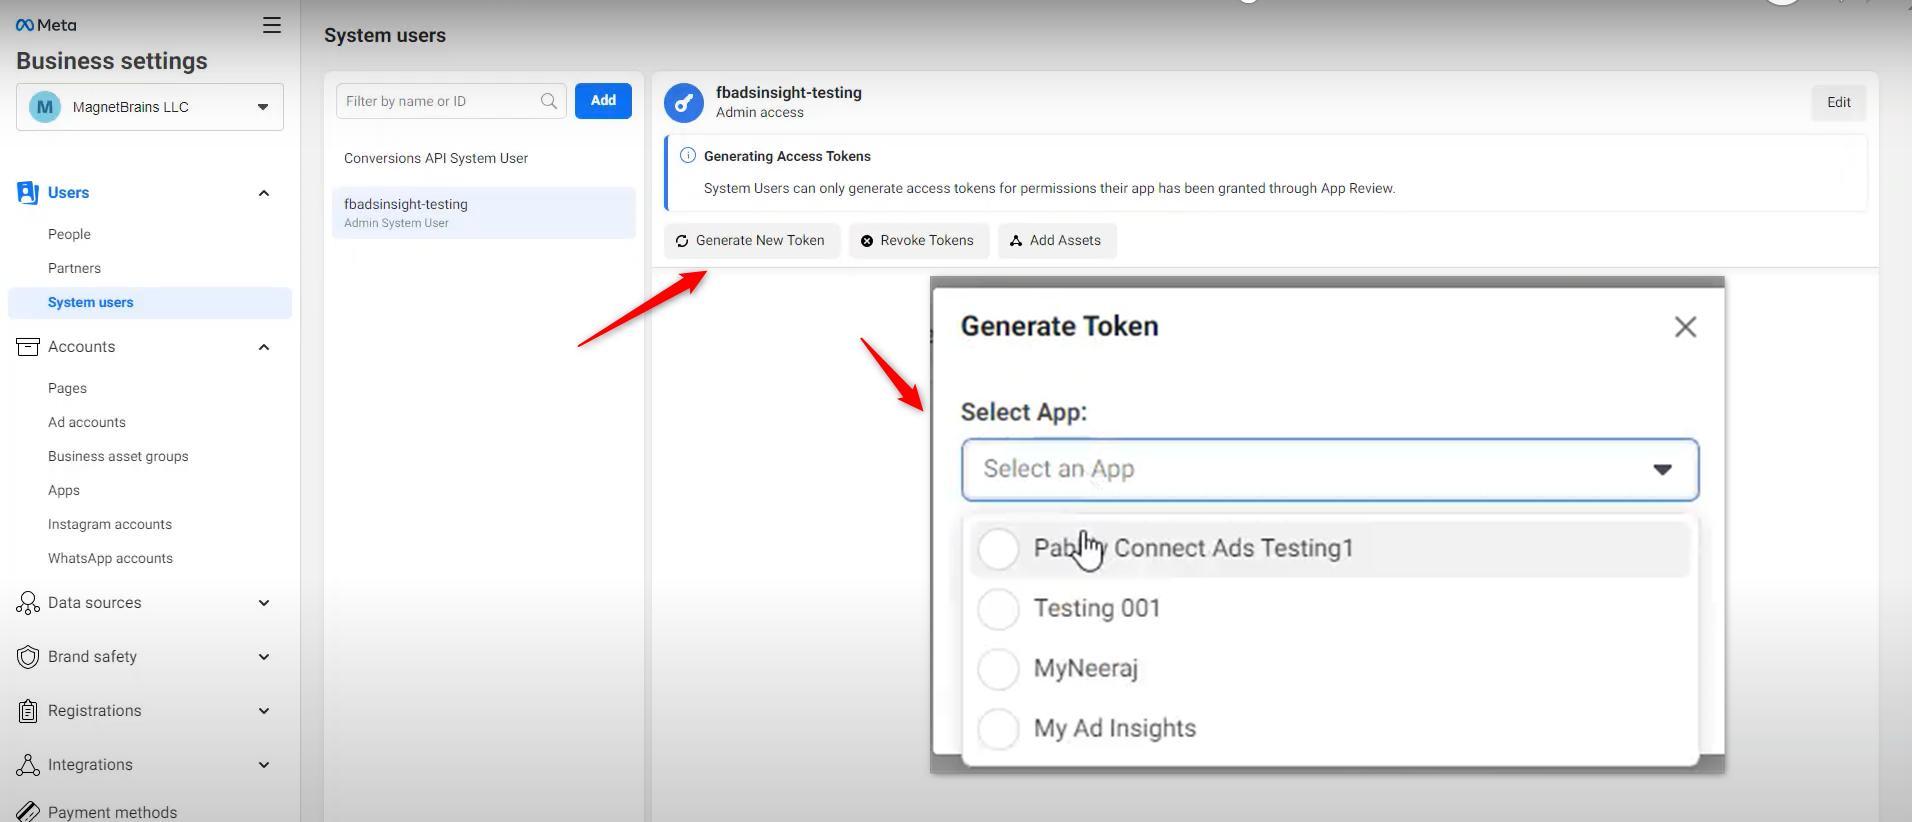Open the MagnetBrains LLC business selector
Viewport: 1912px width, 822px height.
(x=150, y=107)
